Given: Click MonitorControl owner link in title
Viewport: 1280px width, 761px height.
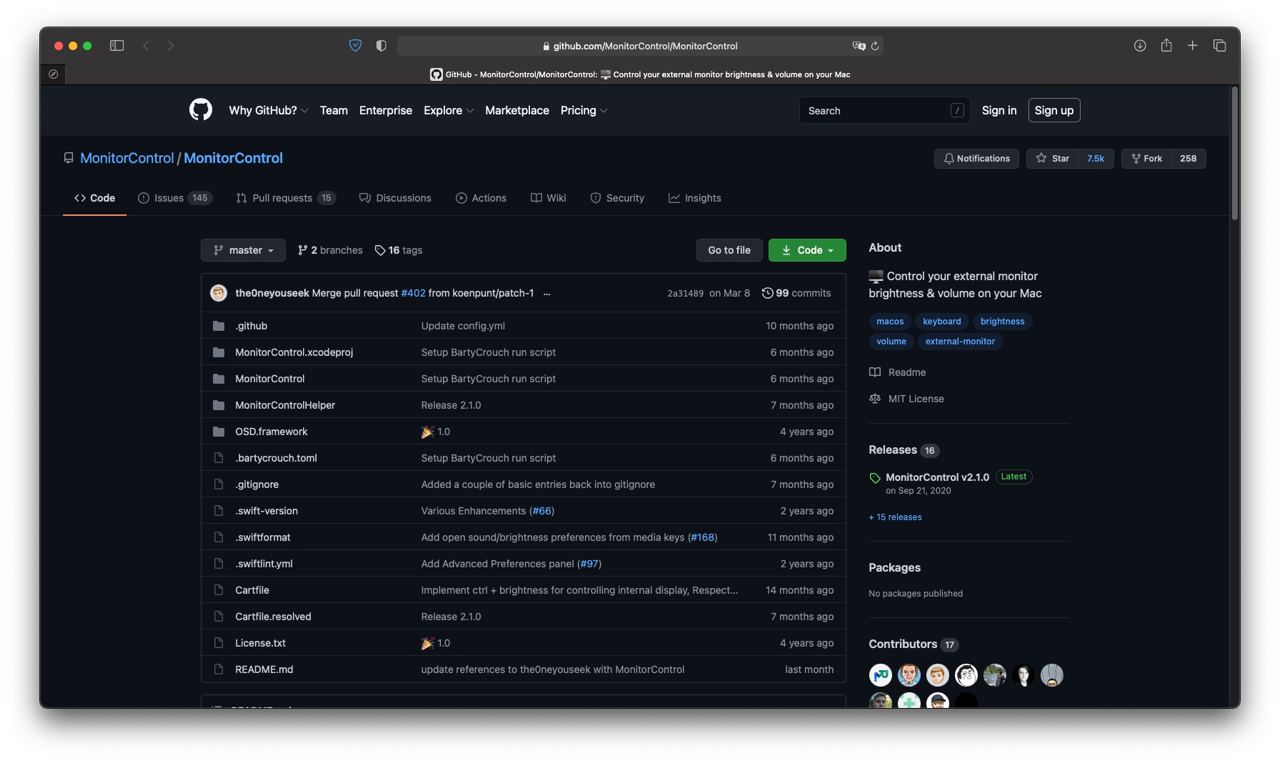Looking at the screenshot, I should click(127, 158).
